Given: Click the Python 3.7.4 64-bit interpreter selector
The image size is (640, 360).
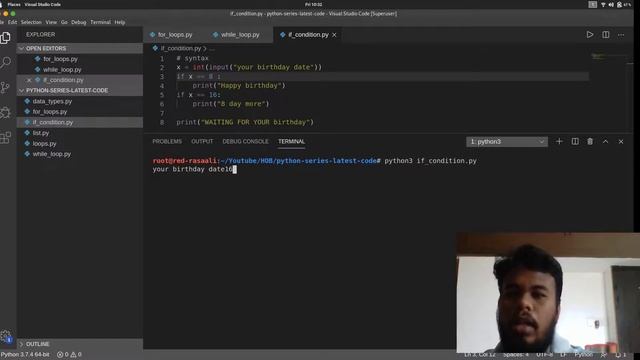Looking at the screenshot, I should 25,354.
